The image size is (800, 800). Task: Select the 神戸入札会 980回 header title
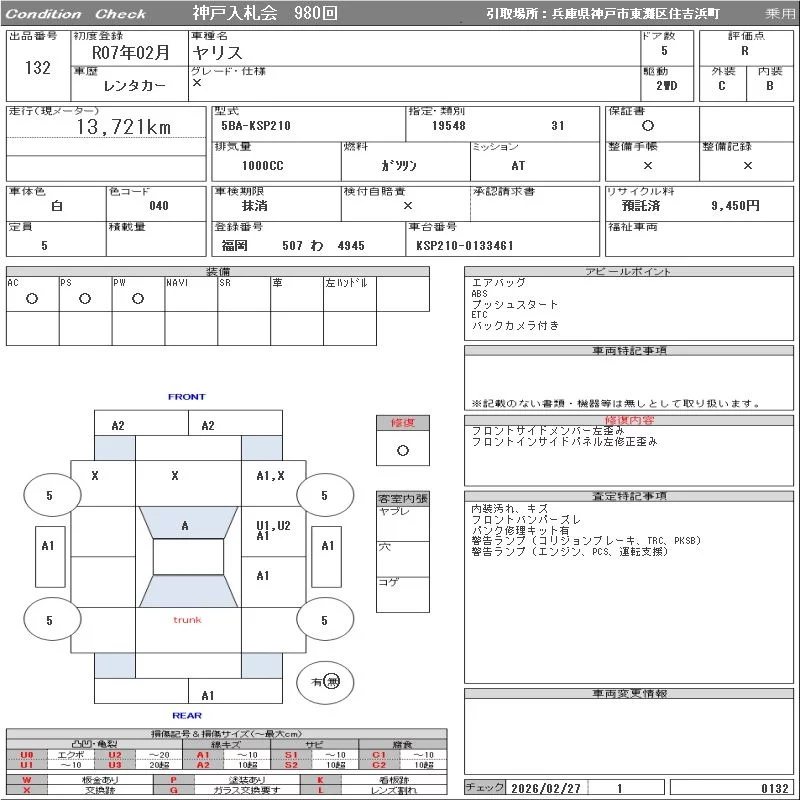point(265,14)
